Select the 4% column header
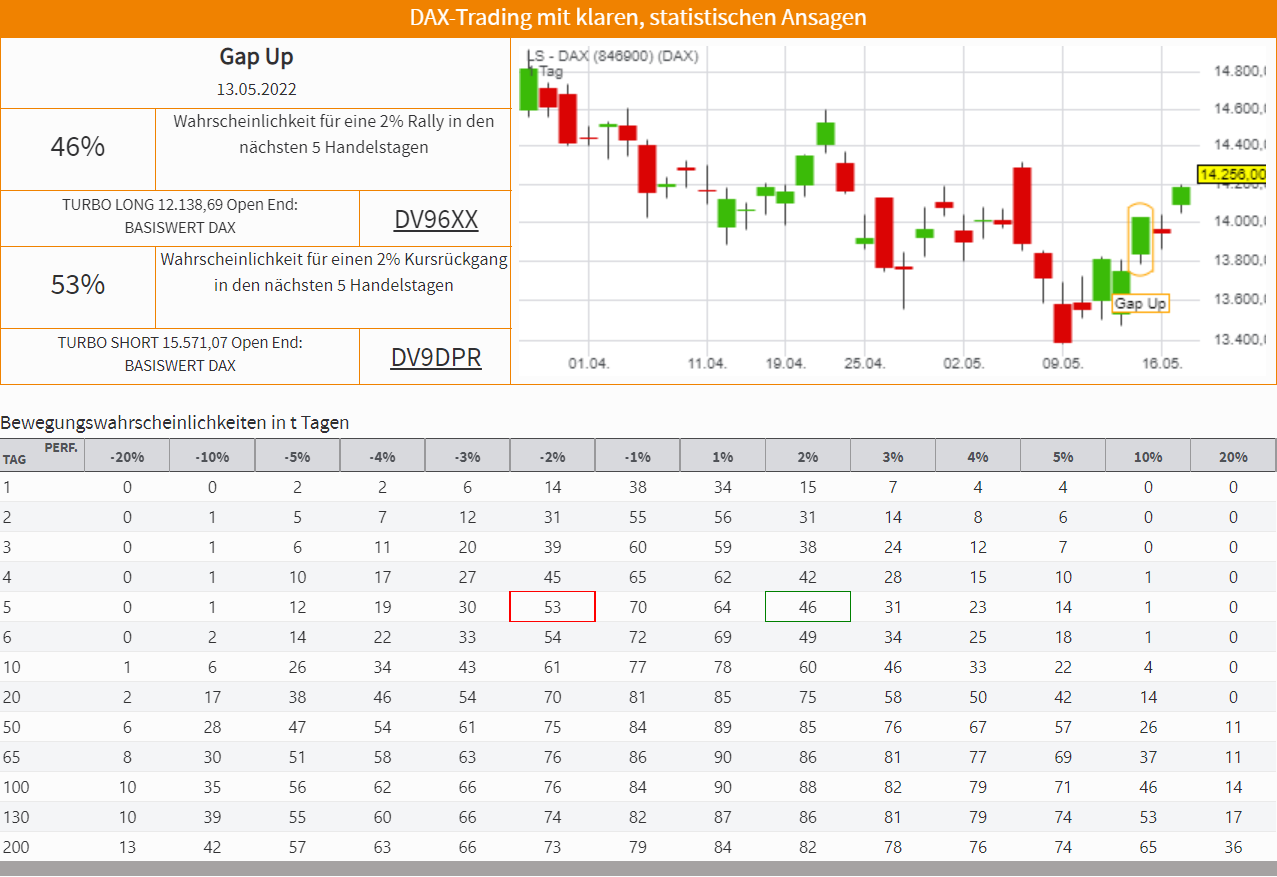1277x877 pixels. [x=977, y=456]
